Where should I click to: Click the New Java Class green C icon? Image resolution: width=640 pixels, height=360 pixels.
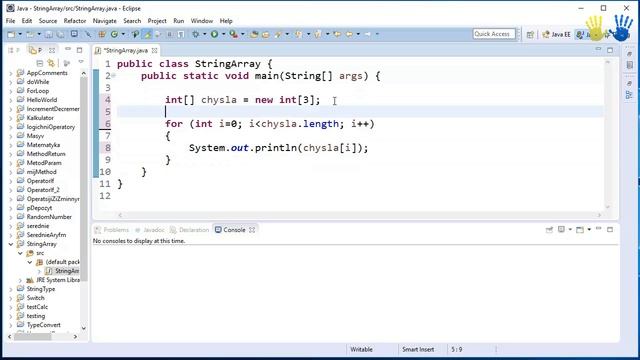[x=114, y=34]
